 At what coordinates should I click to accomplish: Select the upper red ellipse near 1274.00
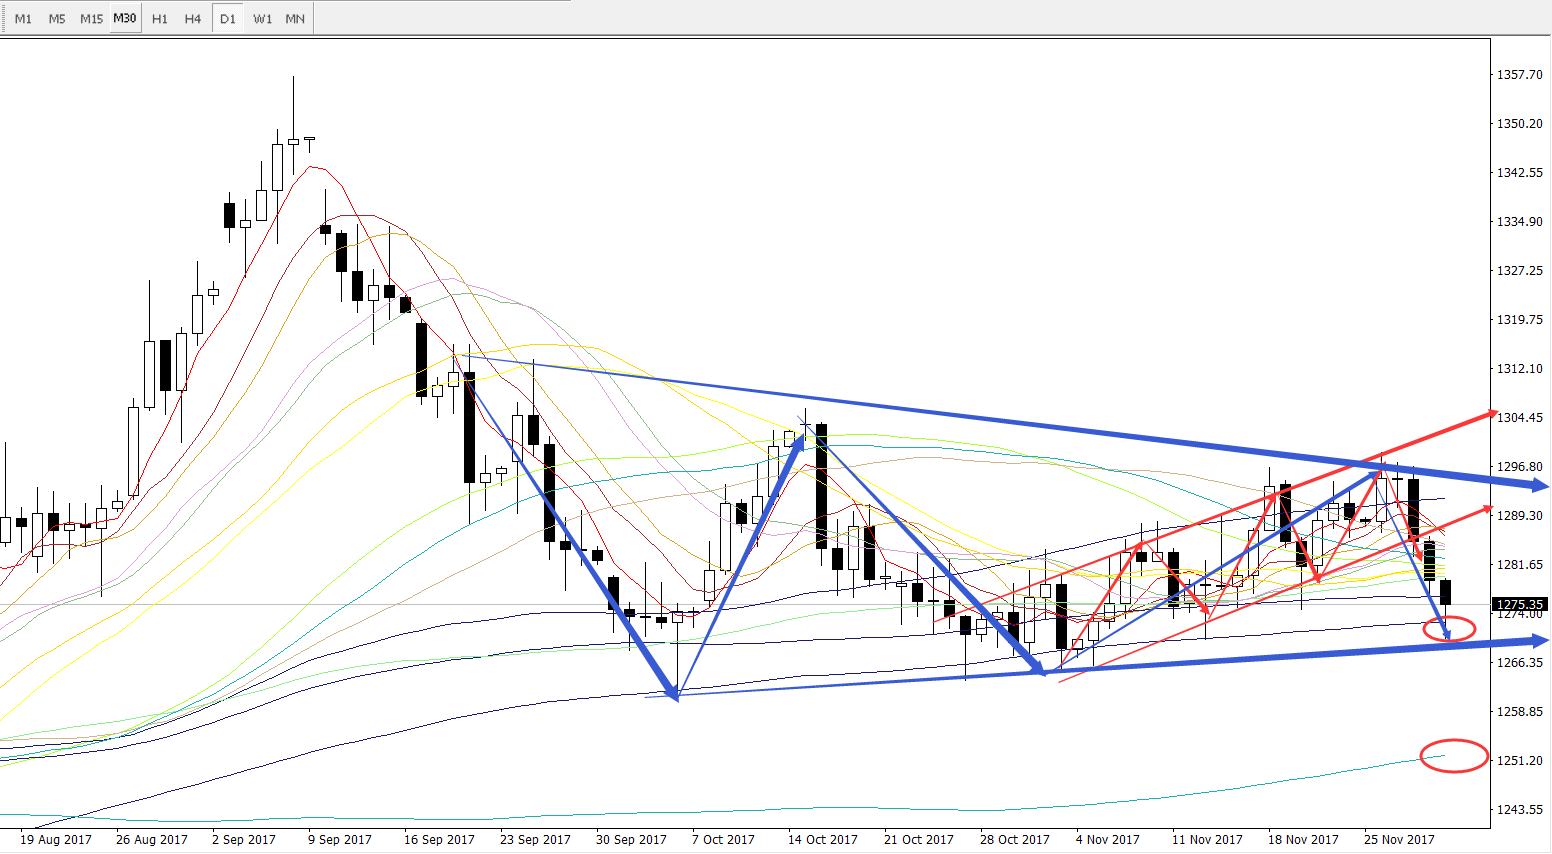pyautogui.click(x=1449, y=629)
